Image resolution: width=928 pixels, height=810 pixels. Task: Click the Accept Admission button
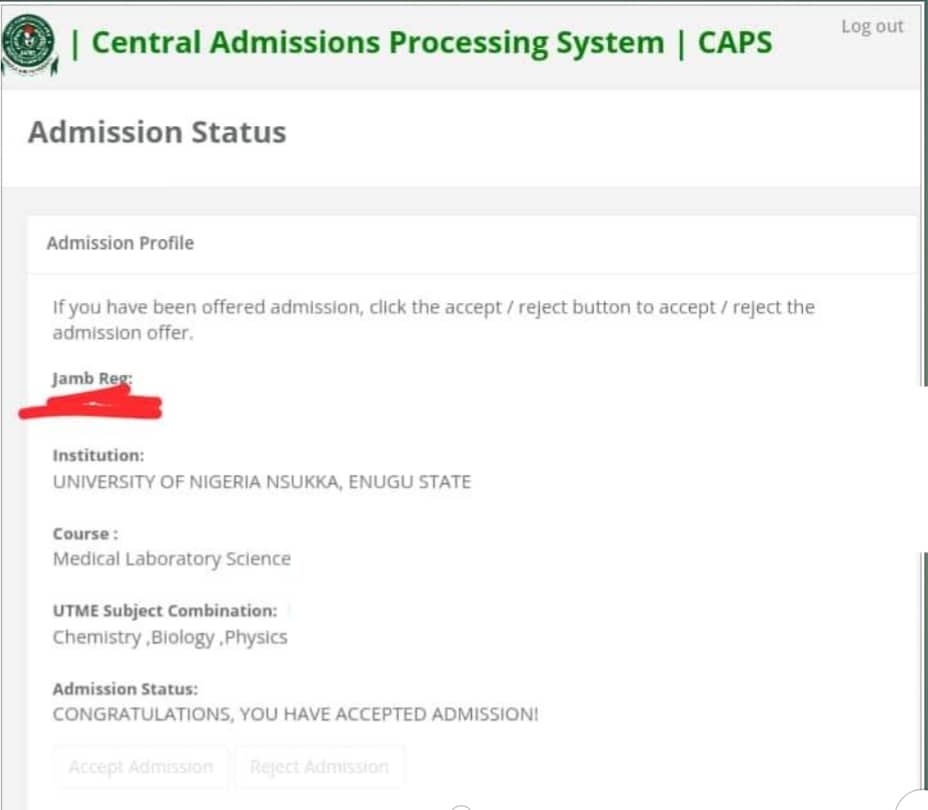(x=141, y=767)
